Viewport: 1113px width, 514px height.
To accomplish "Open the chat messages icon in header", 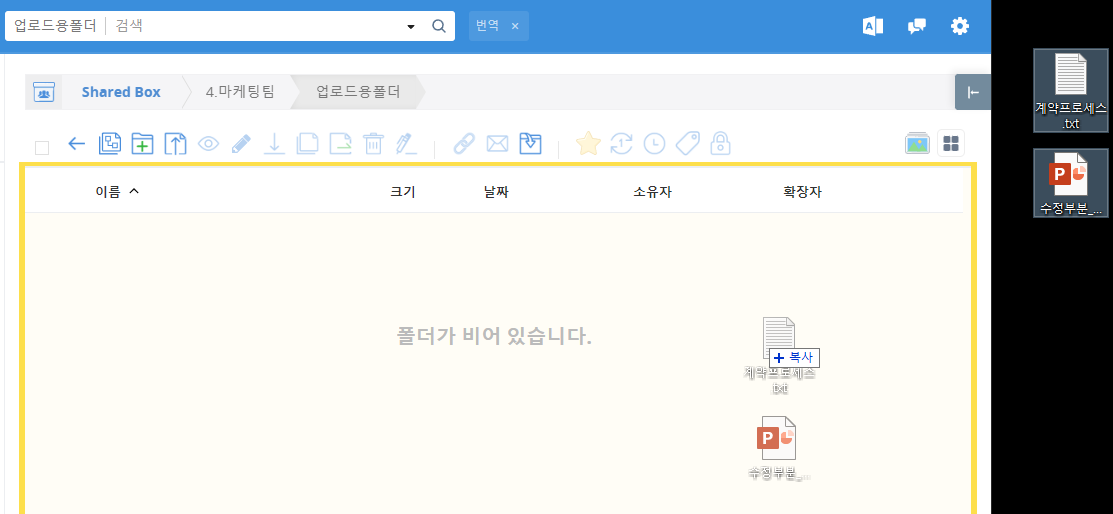I will click(x=916, y=26).
